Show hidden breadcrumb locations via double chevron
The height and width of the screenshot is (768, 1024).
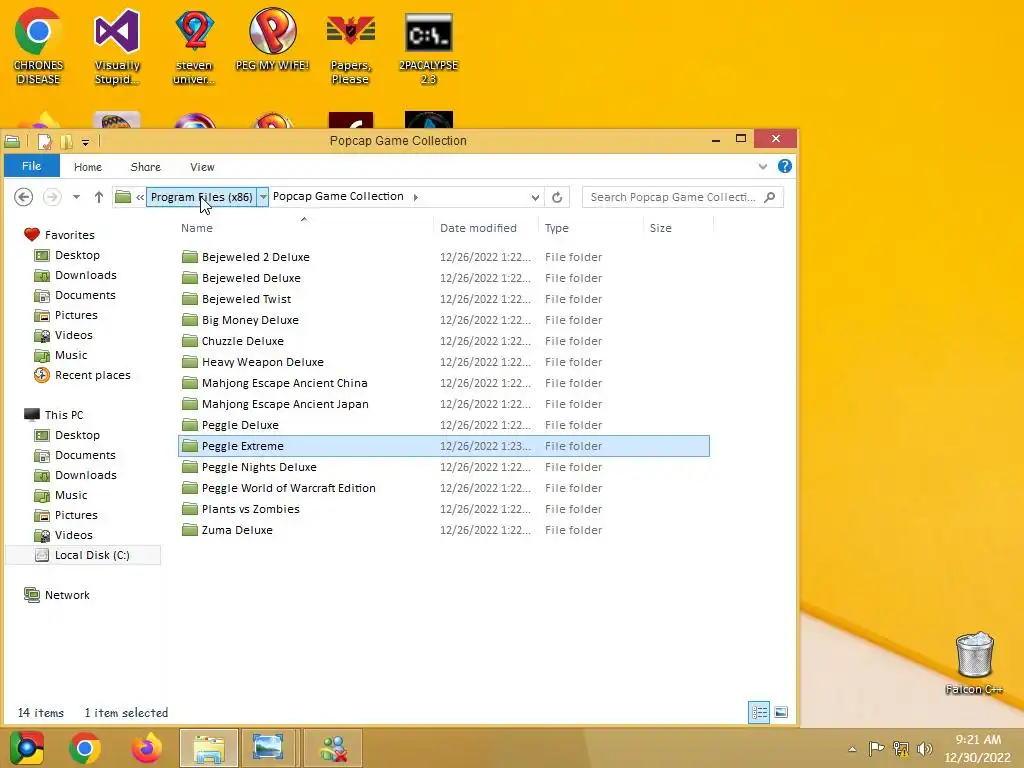(140, 197)
